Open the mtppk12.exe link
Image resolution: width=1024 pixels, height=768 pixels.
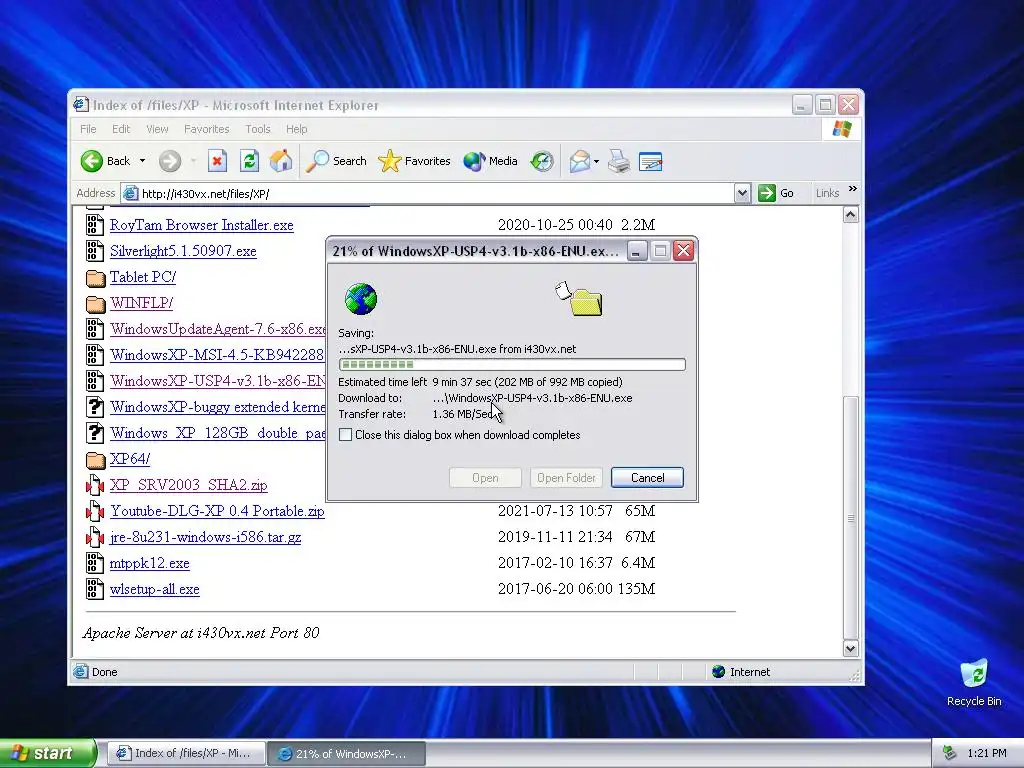(x=150, y=563)
